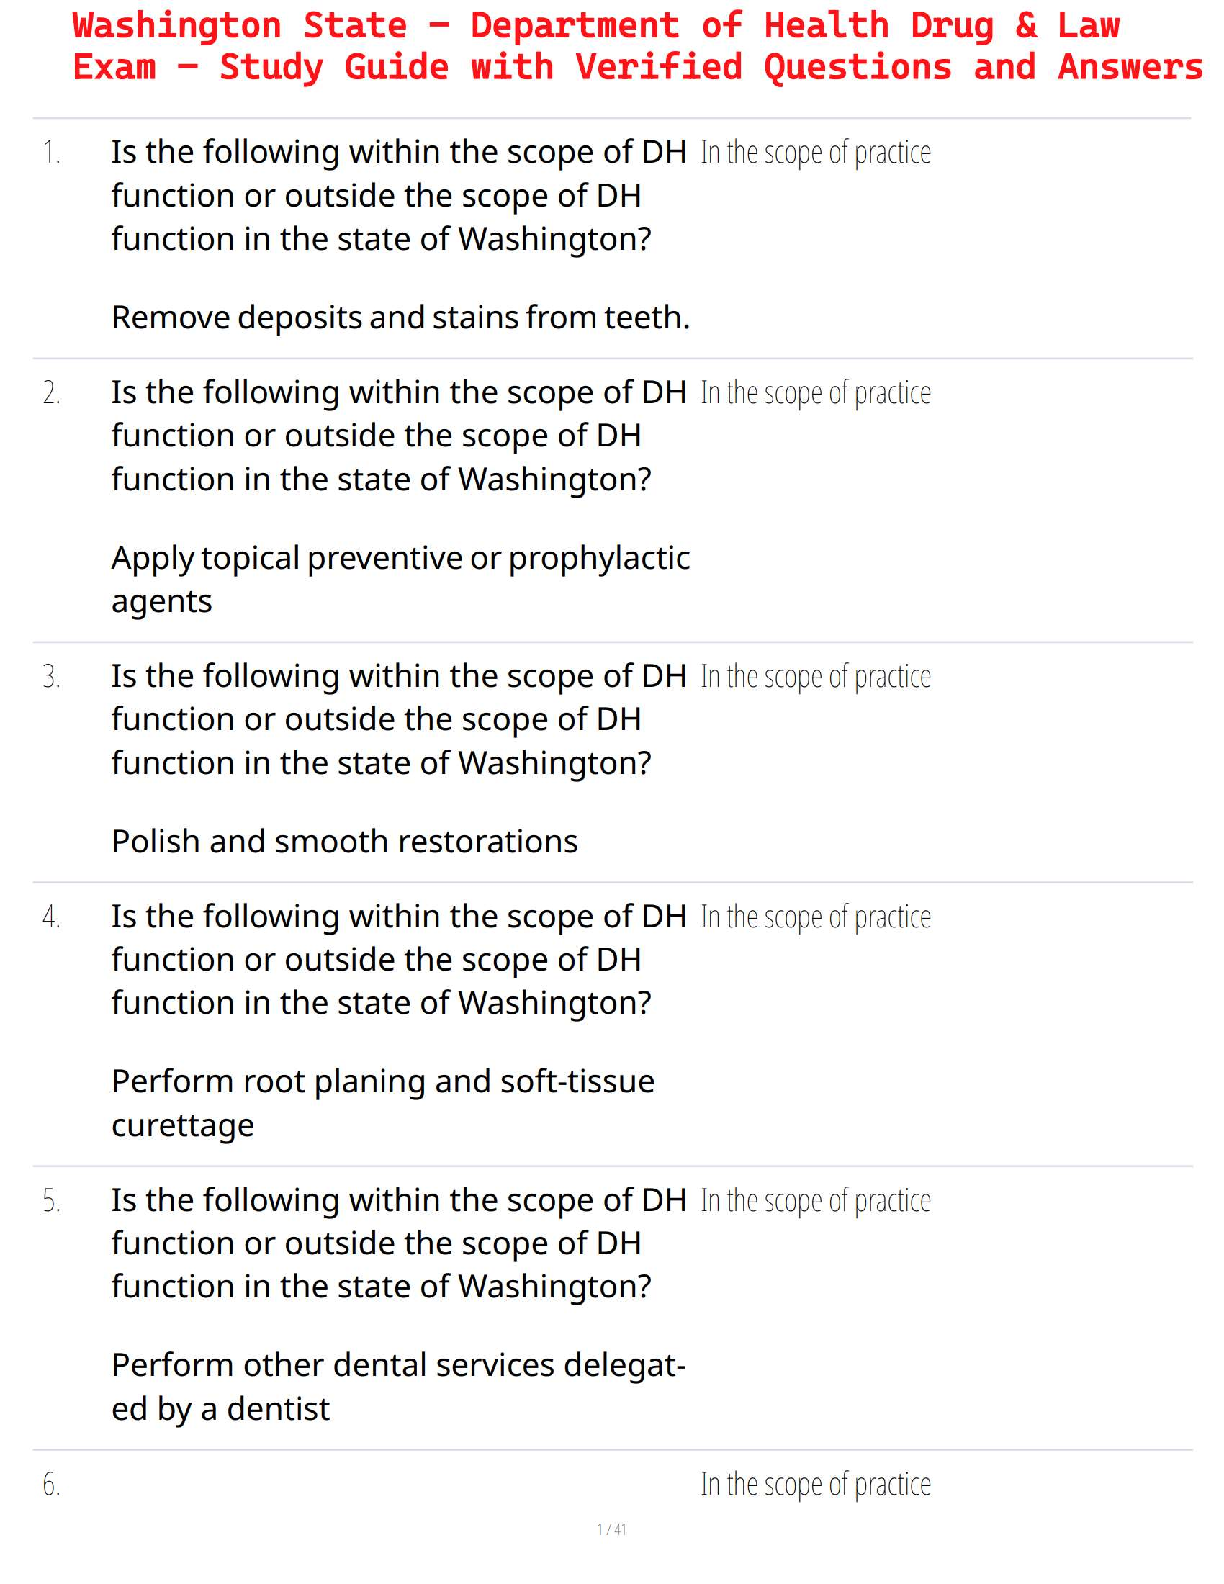This screenshot has height=1584, width=1224.
Task: Click the red study guide title heading
Action: pos(636,46)
